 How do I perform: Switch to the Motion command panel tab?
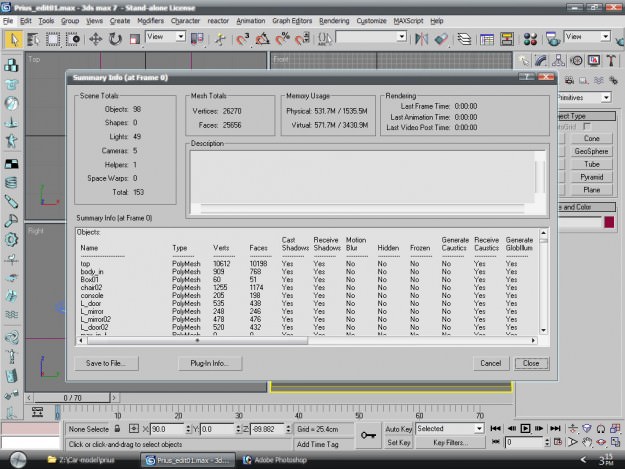click(576, 61)
